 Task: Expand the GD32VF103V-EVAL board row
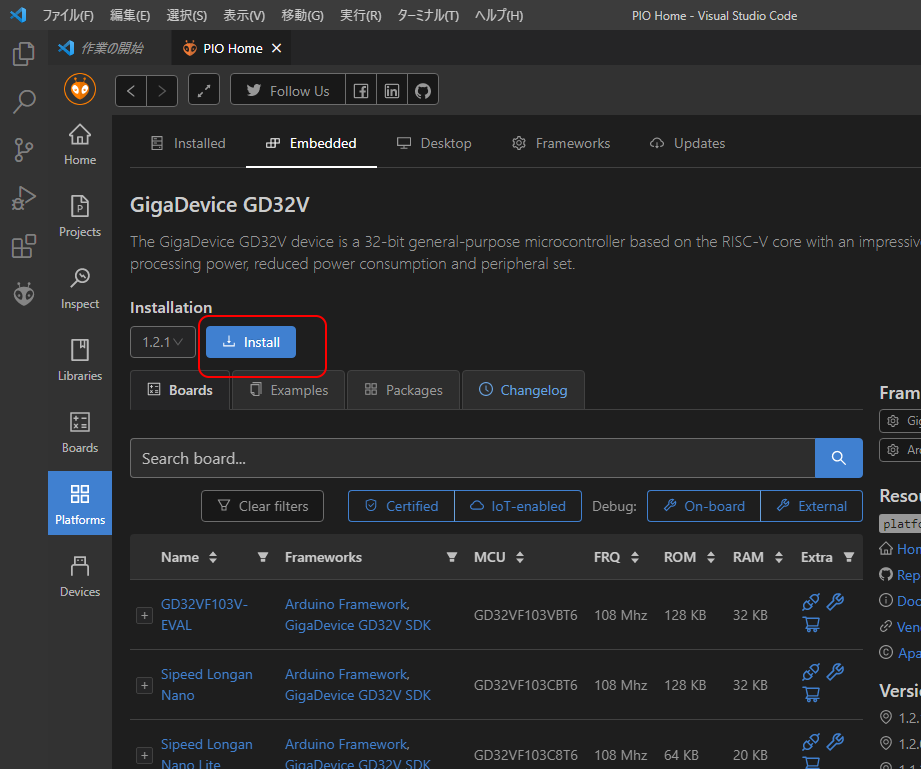(144, 615)
